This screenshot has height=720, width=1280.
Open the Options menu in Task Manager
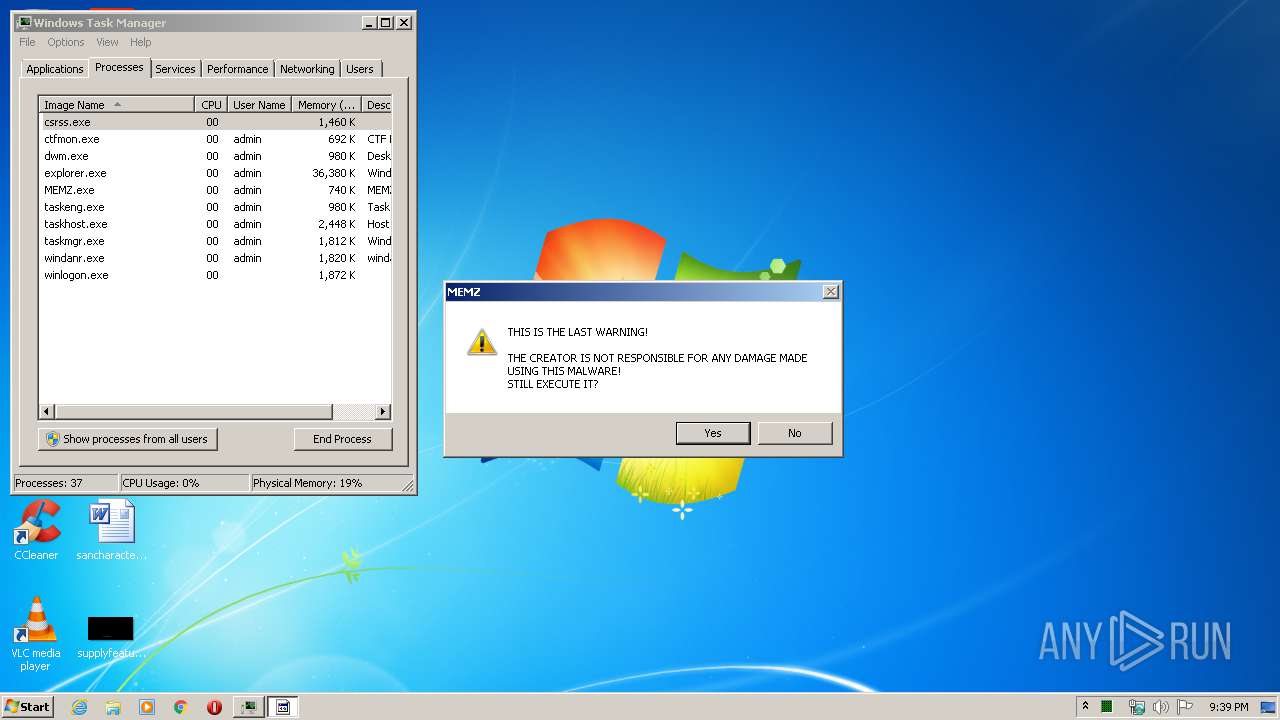66,42
